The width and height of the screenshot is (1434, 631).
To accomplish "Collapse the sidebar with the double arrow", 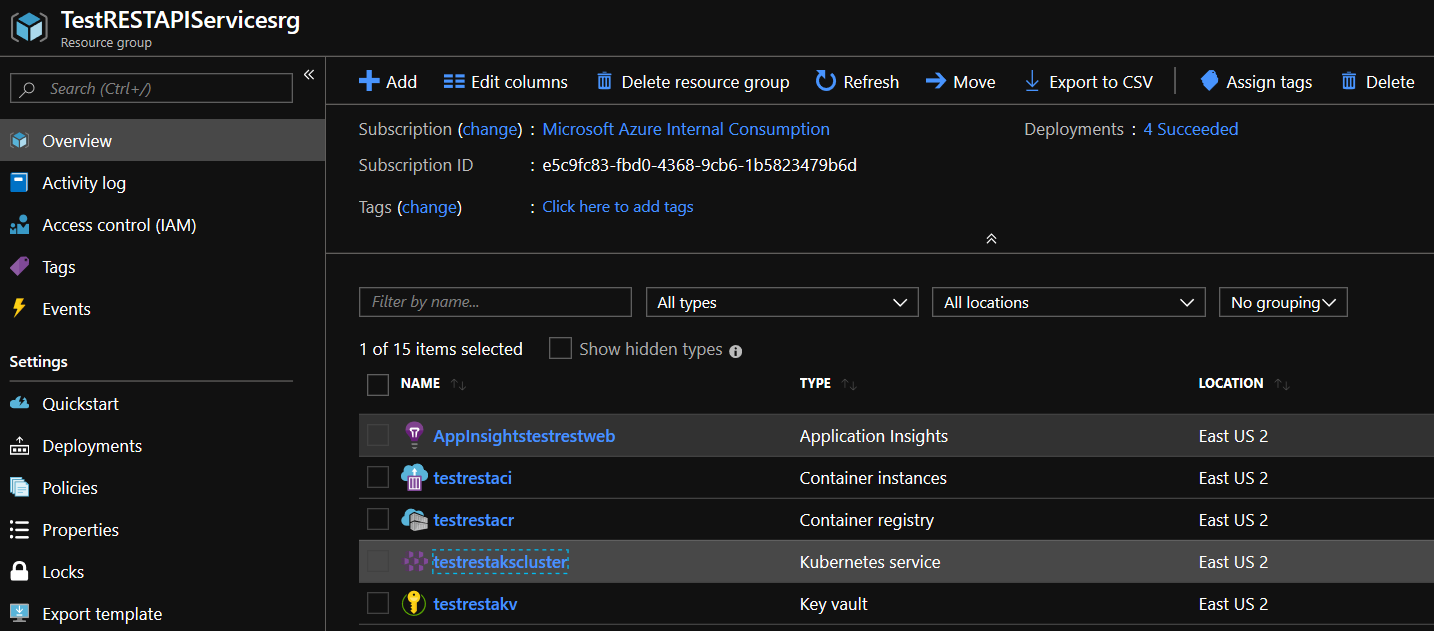I will (309, 75).
